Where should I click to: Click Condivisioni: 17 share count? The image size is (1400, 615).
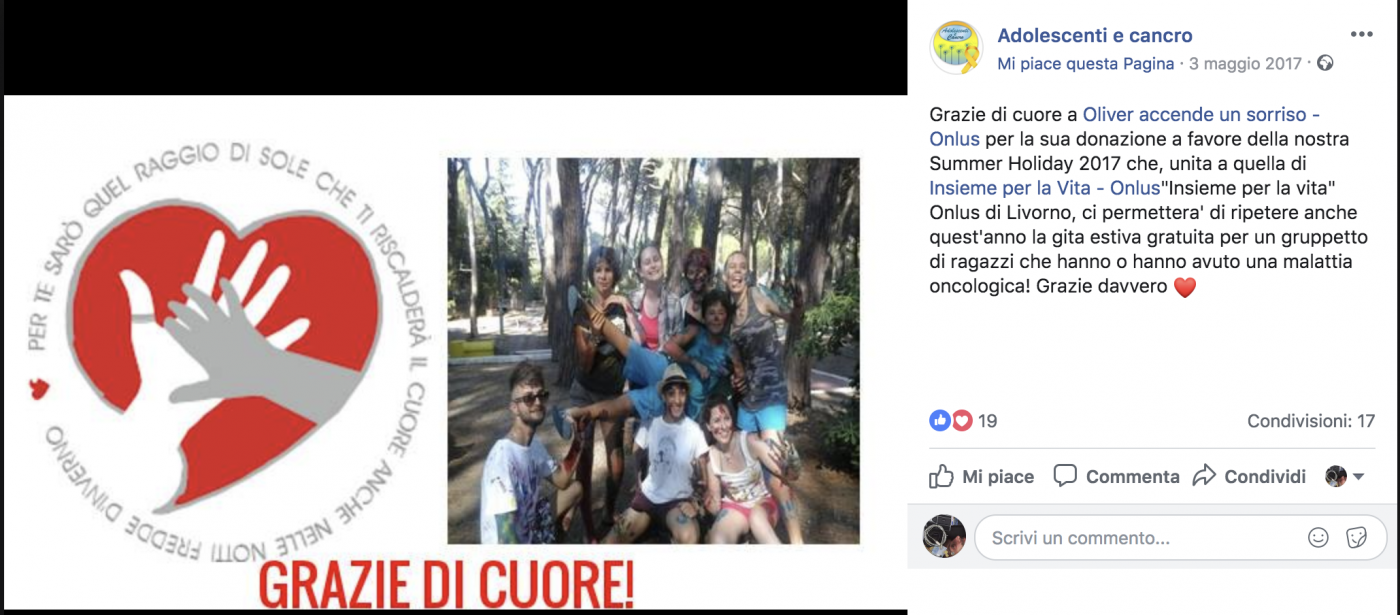click(x=1311, y=421)
